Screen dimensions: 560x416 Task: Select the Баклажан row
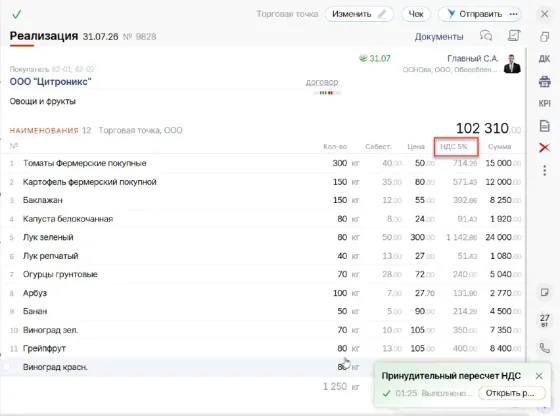point(262,200)
